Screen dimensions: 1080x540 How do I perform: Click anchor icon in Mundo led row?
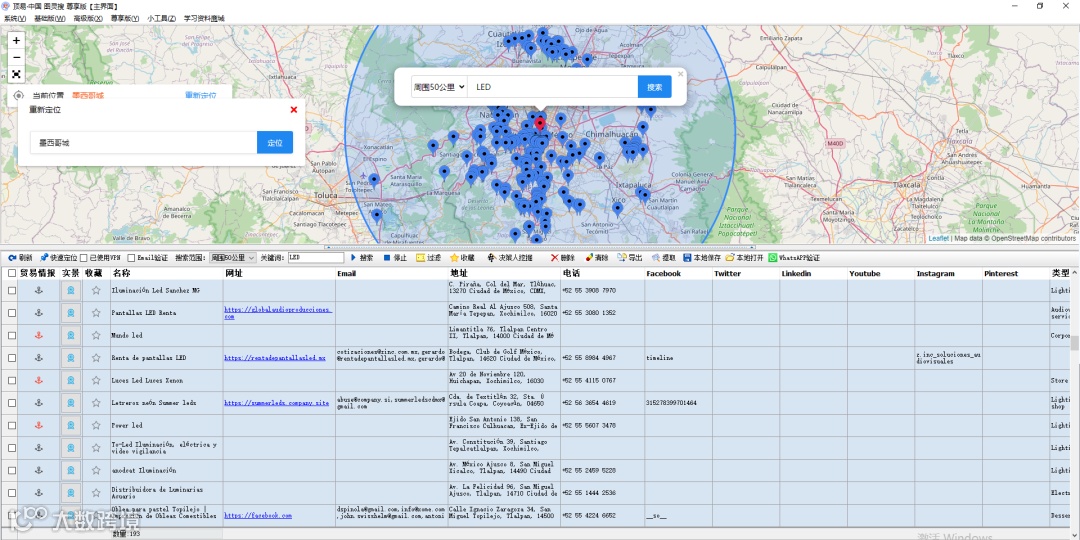click(39, 335)
